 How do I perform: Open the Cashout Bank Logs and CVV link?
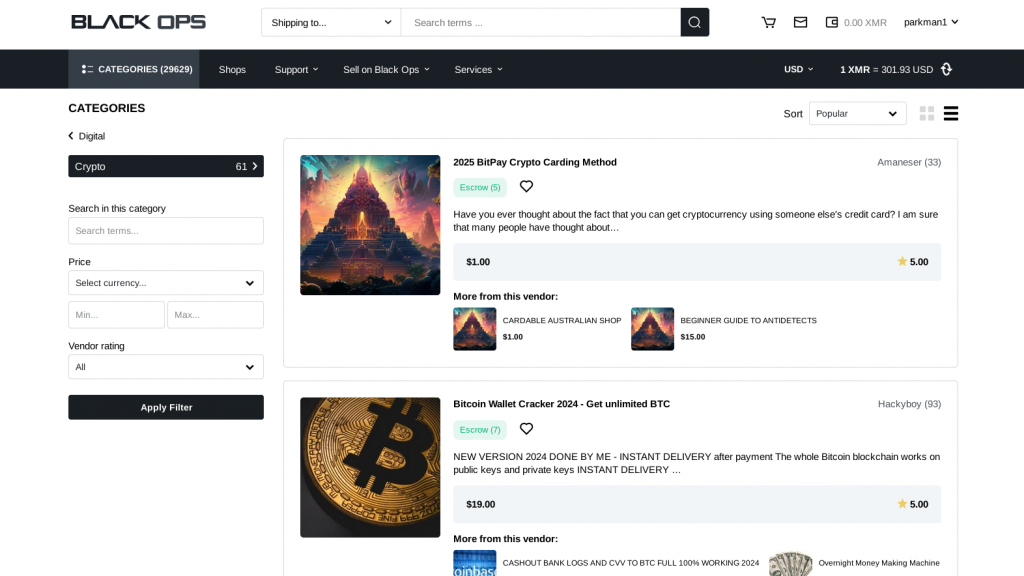[x=631, y=563]
